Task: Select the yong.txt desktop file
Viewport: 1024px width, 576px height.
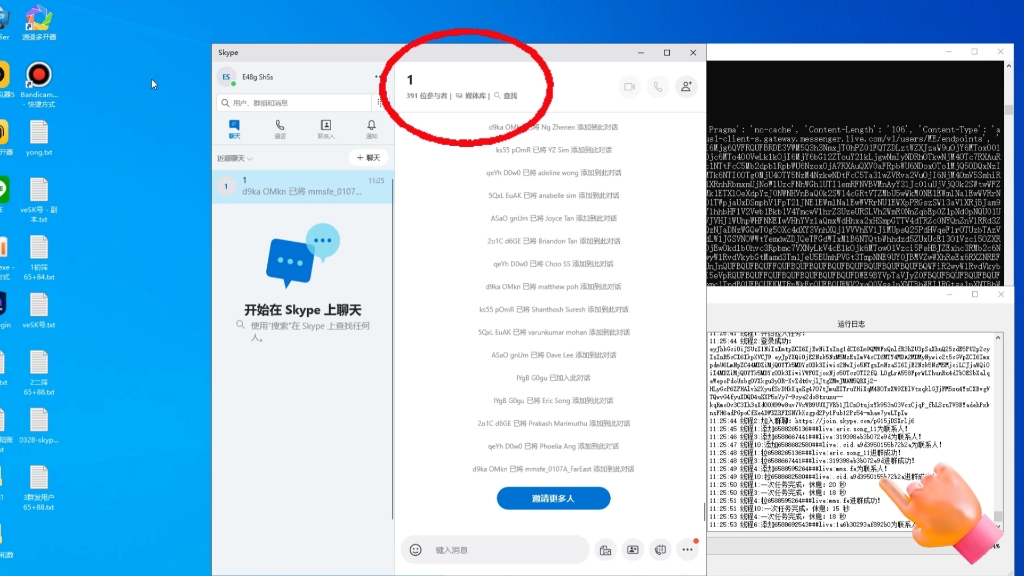Action: tap(39, 138)
